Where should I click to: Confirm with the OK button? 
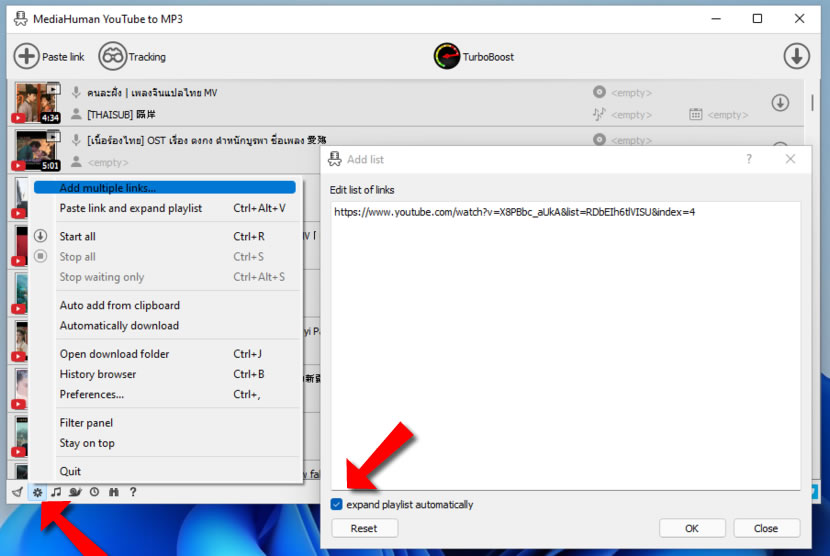692,528
